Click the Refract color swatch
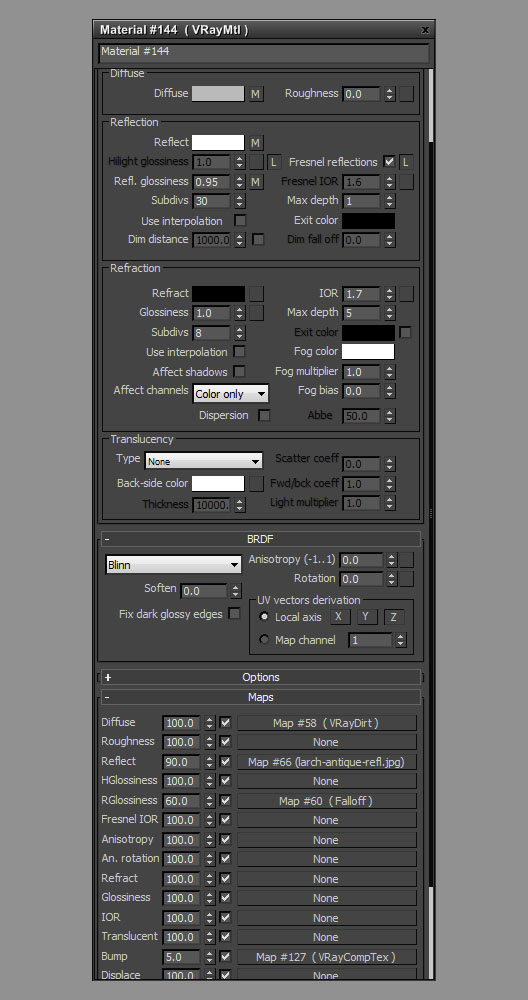This screenshot has width=528, height=1000. point(218,293)
